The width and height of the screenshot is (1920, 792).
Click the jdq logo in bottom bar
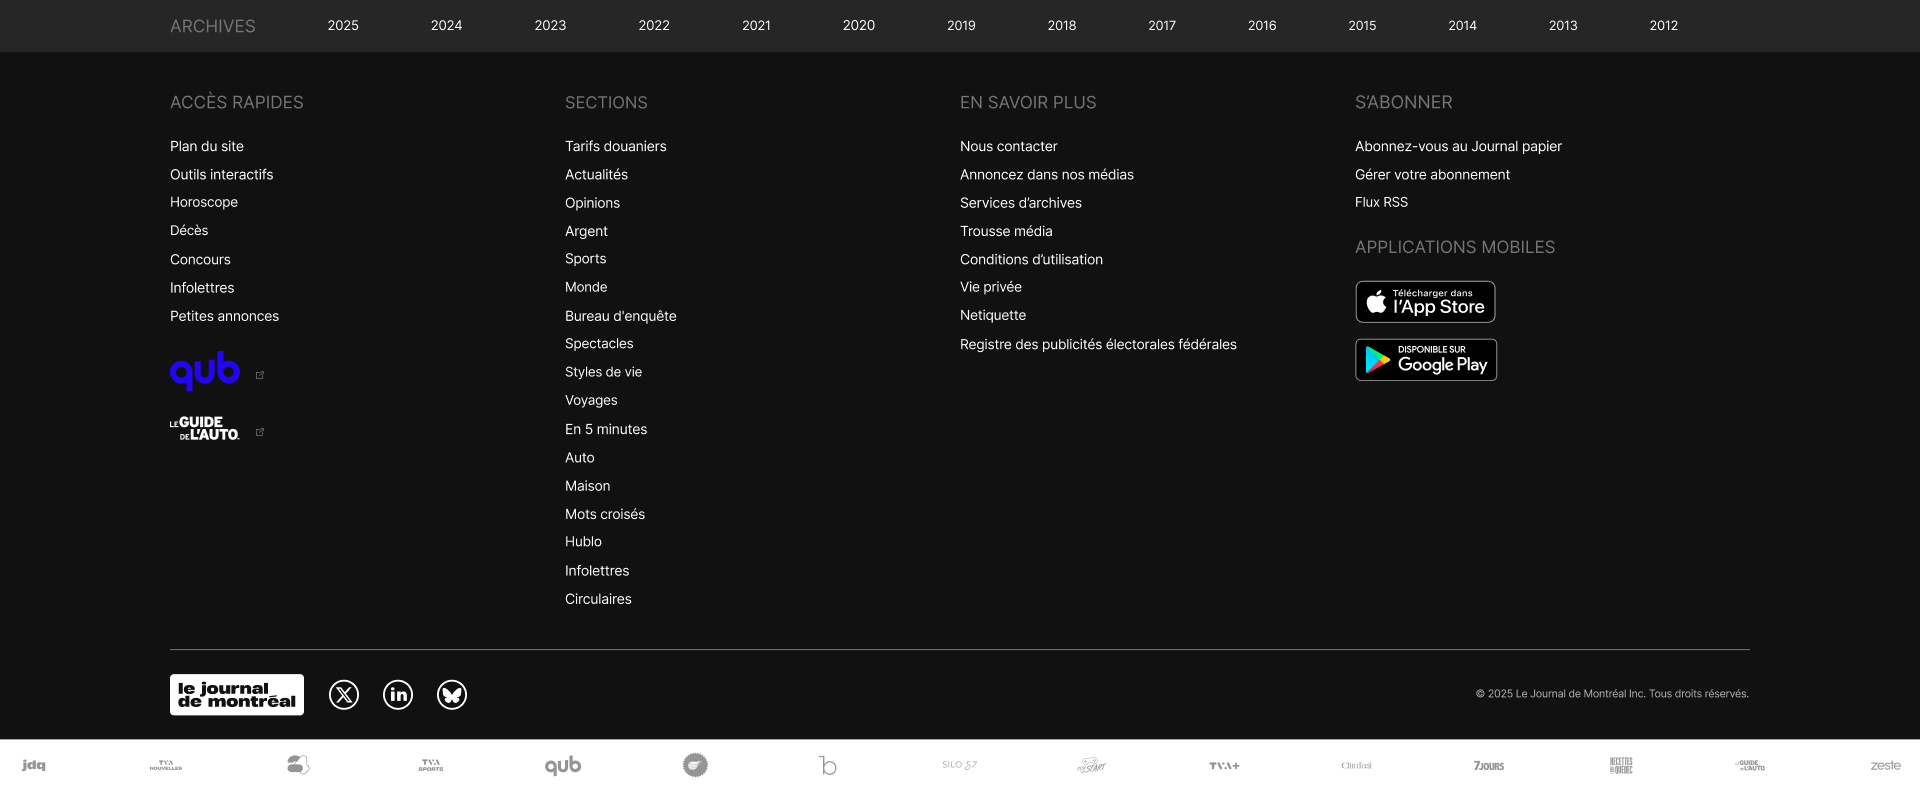click(34, 766)
